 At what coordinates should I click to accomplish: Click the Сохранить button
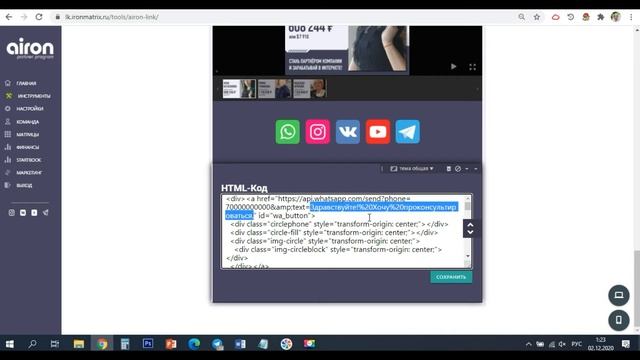[x=451, y=277]
